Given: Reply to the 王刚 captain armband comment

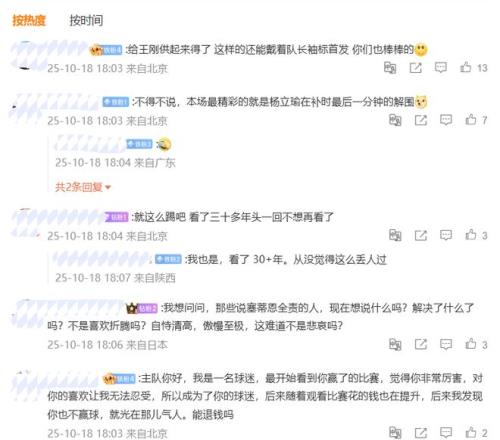Looking at the screenshot, I should (x=440, y=68).
